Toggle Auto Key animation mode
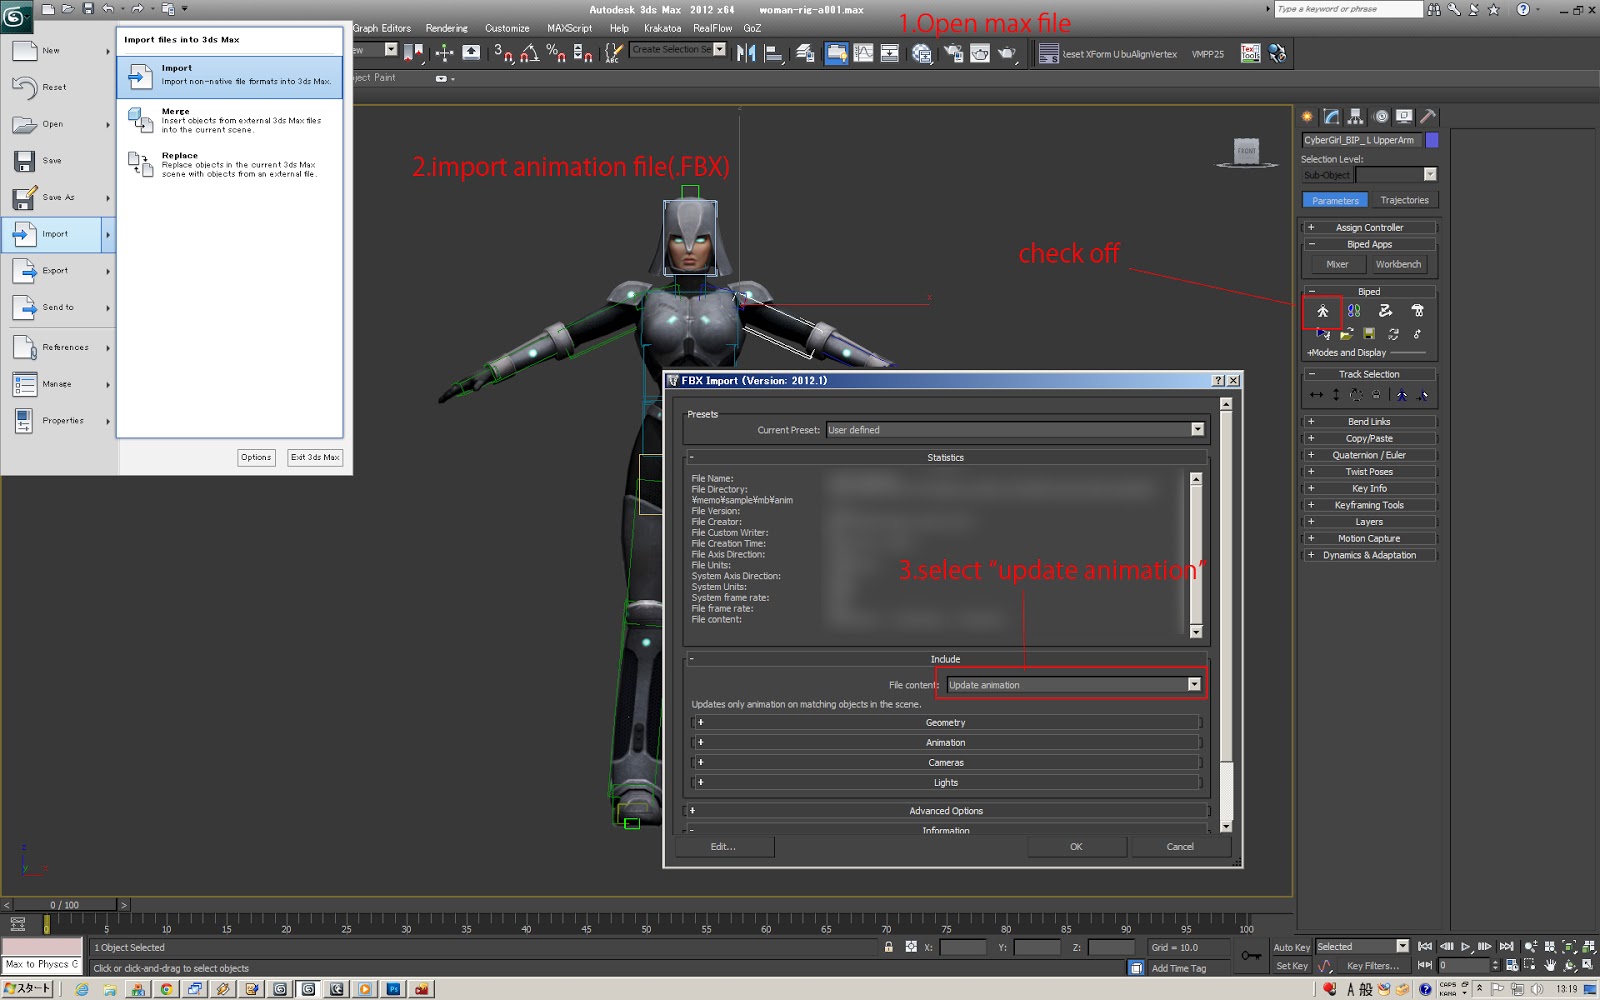The height and width of the screenshot is (1000, 1600). 1292,947
